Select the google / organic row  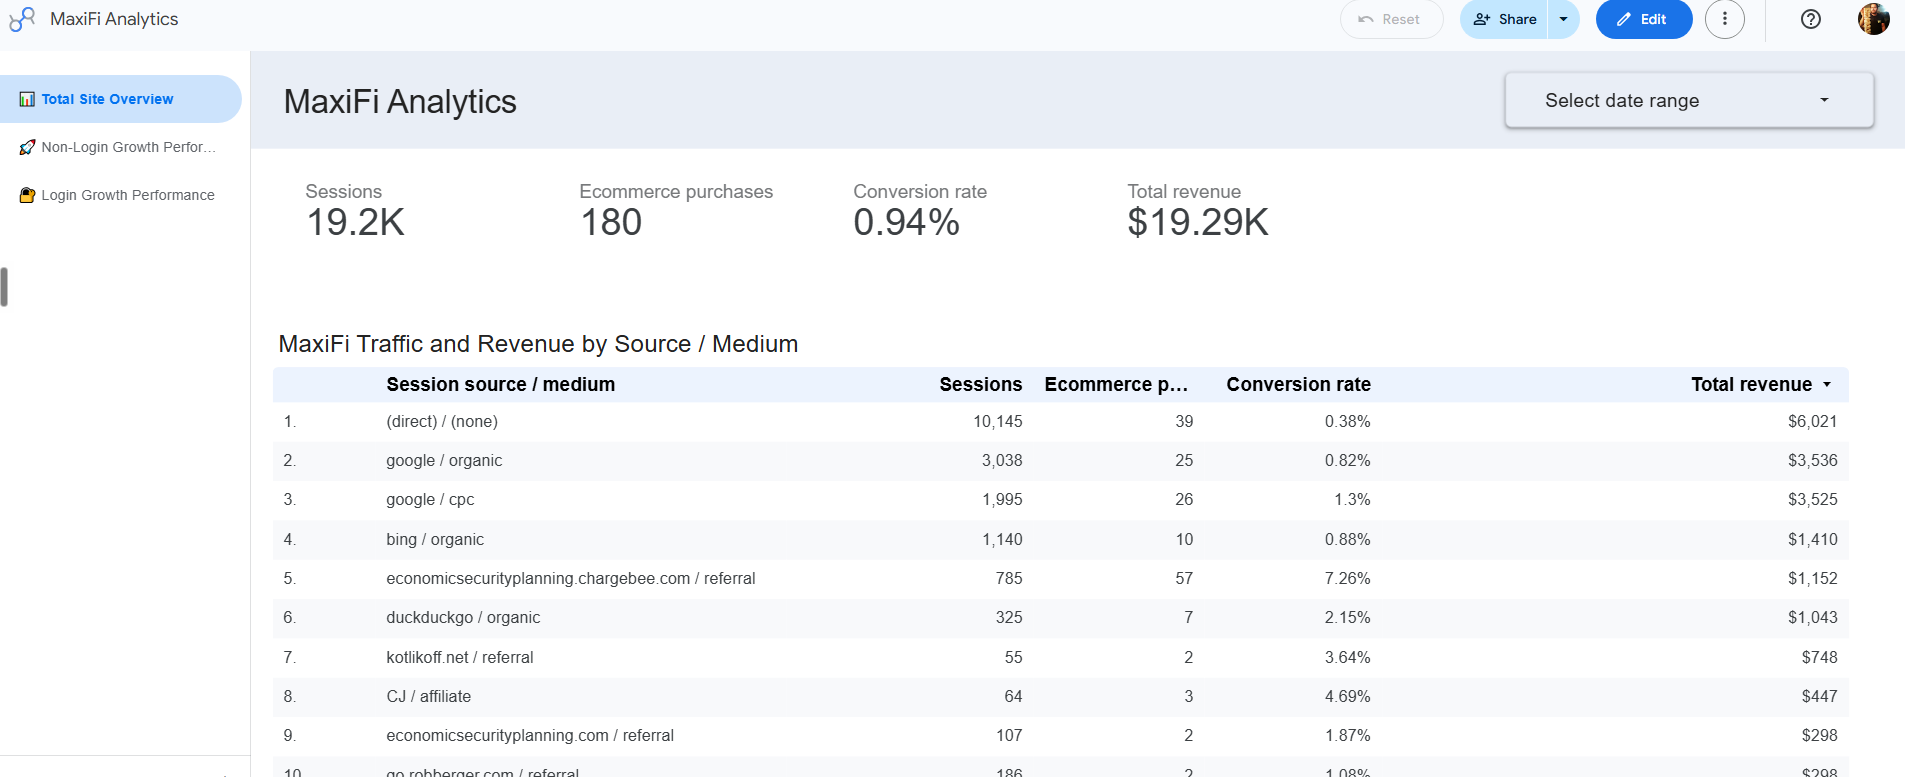tap(1060, 461)
